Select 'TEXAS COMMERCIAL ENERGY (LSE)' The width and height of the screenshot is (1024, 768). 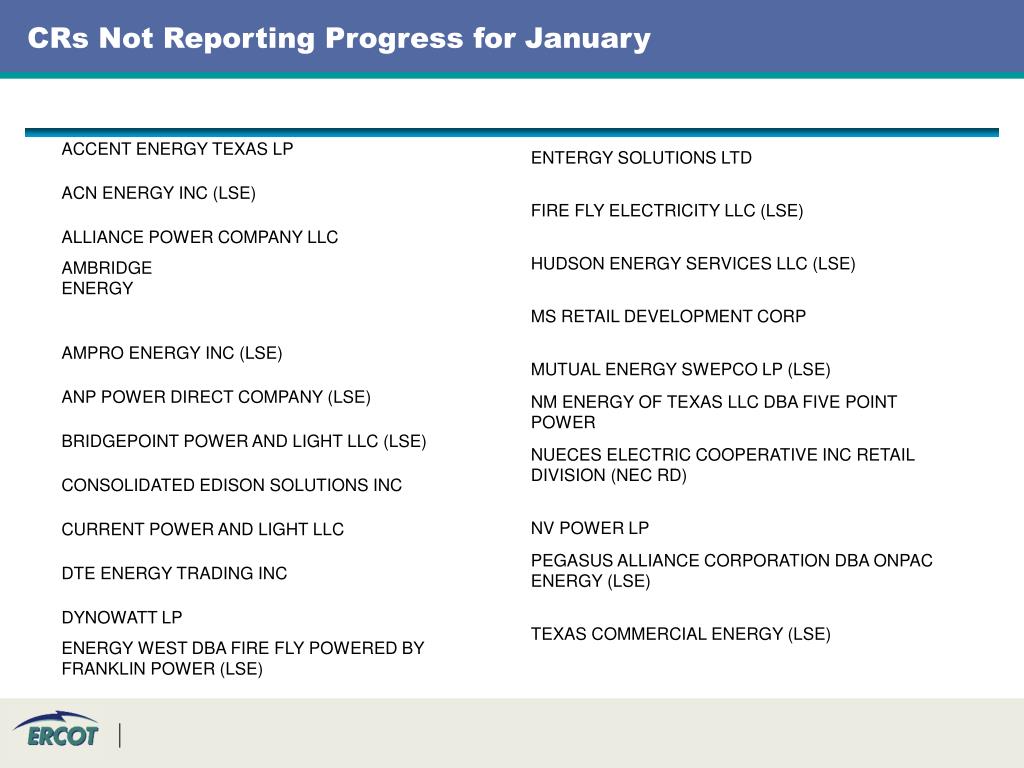680,634
